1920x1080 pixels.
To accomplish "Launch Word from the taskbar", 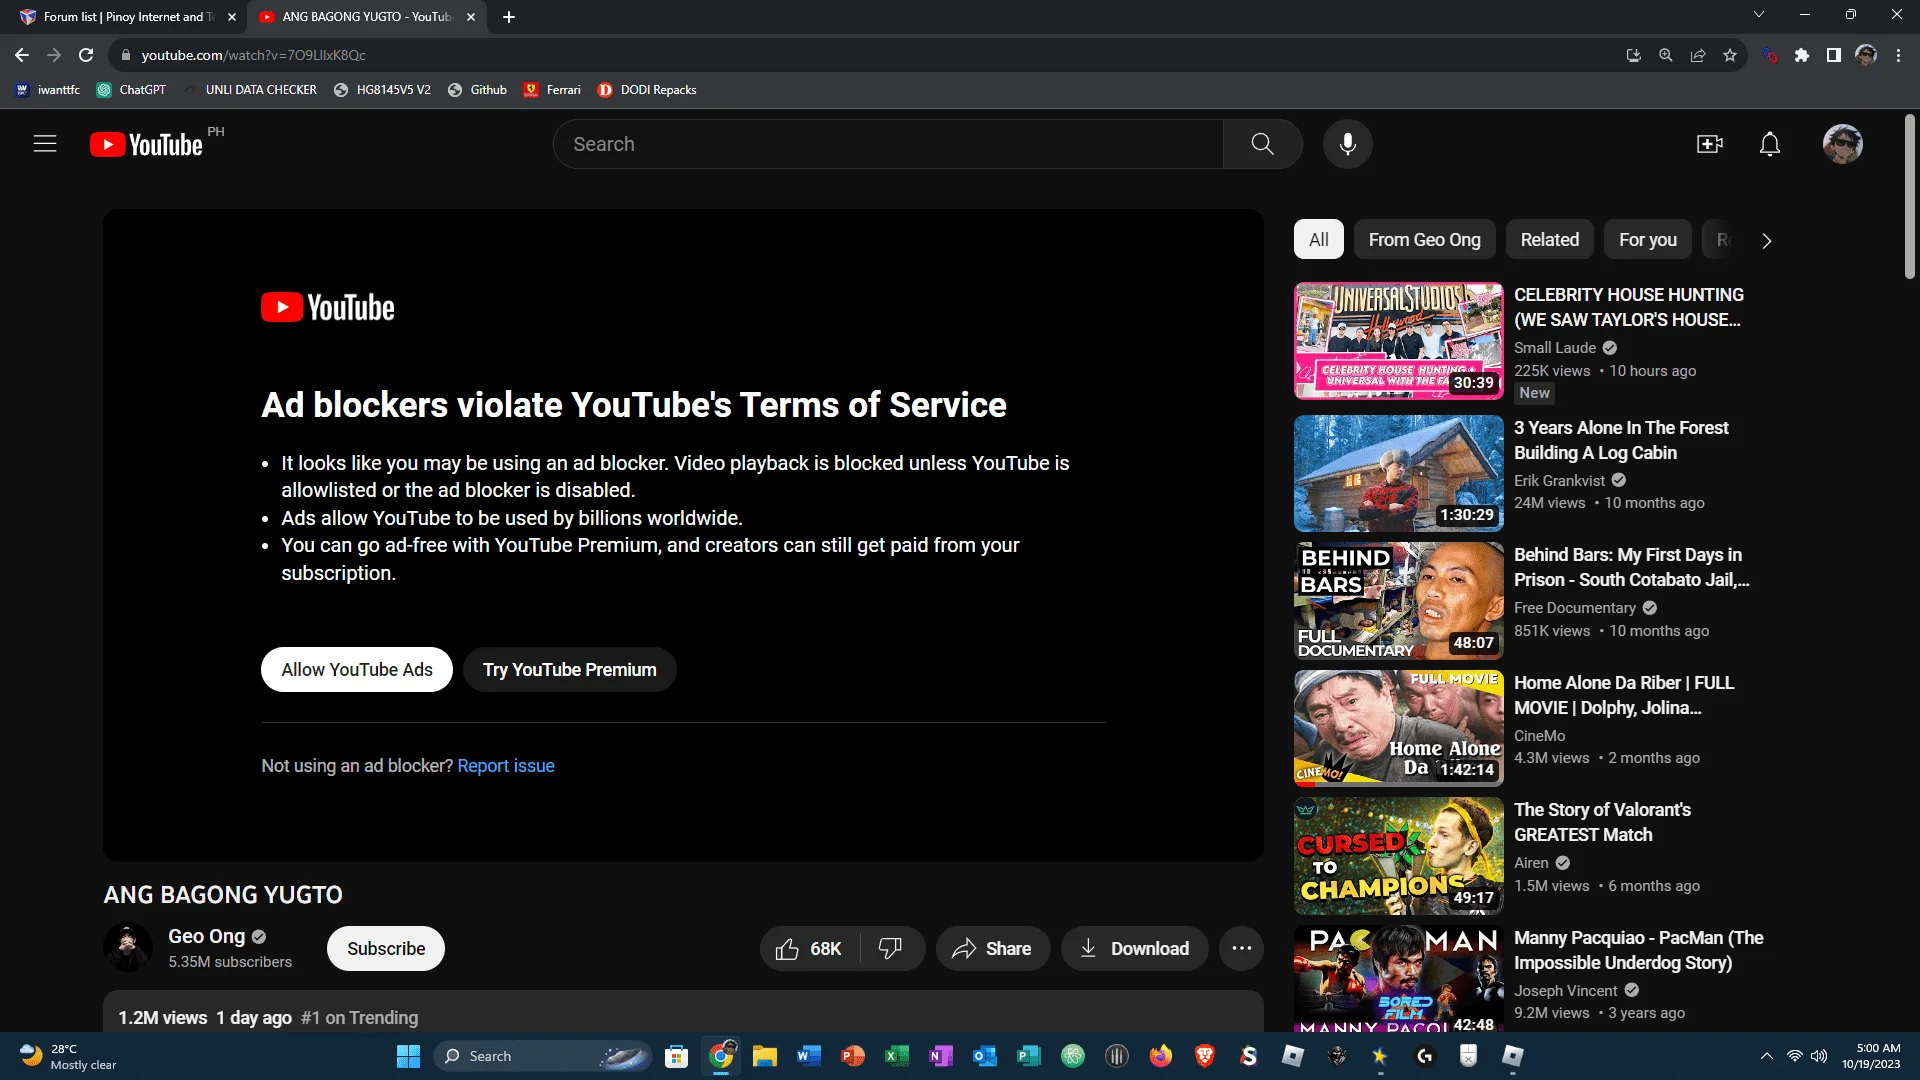I will point(809,1056).
